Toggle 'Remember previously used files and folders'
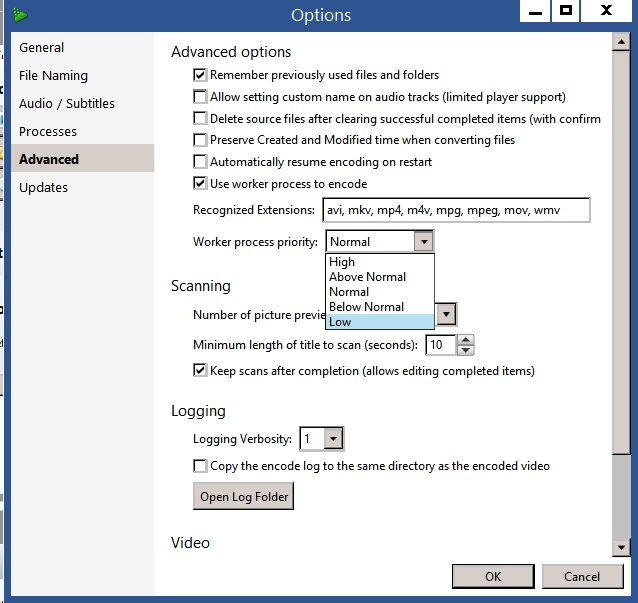 200,75
